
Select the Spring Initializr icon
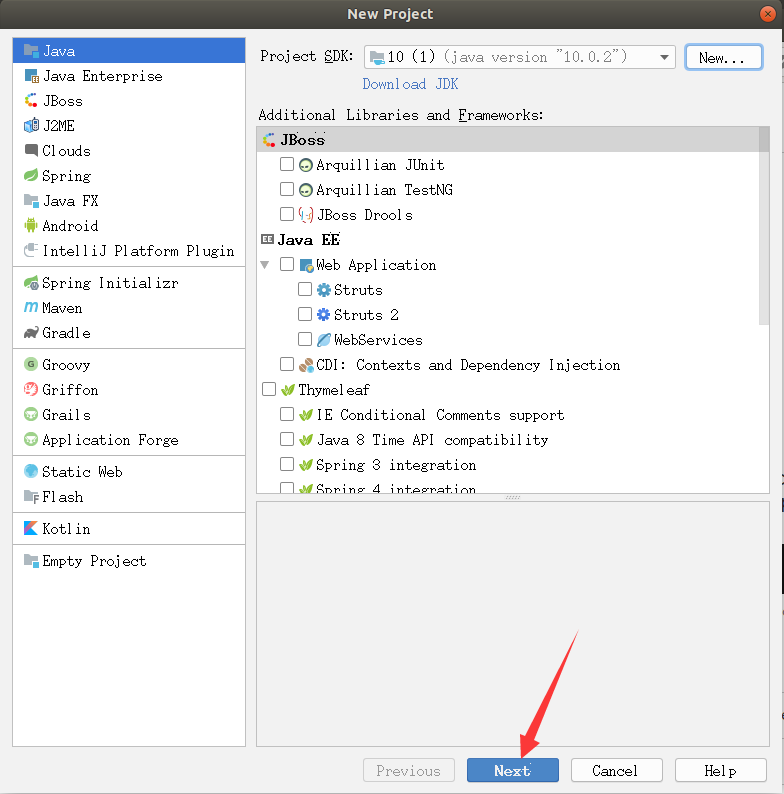[x=31, y=283]
